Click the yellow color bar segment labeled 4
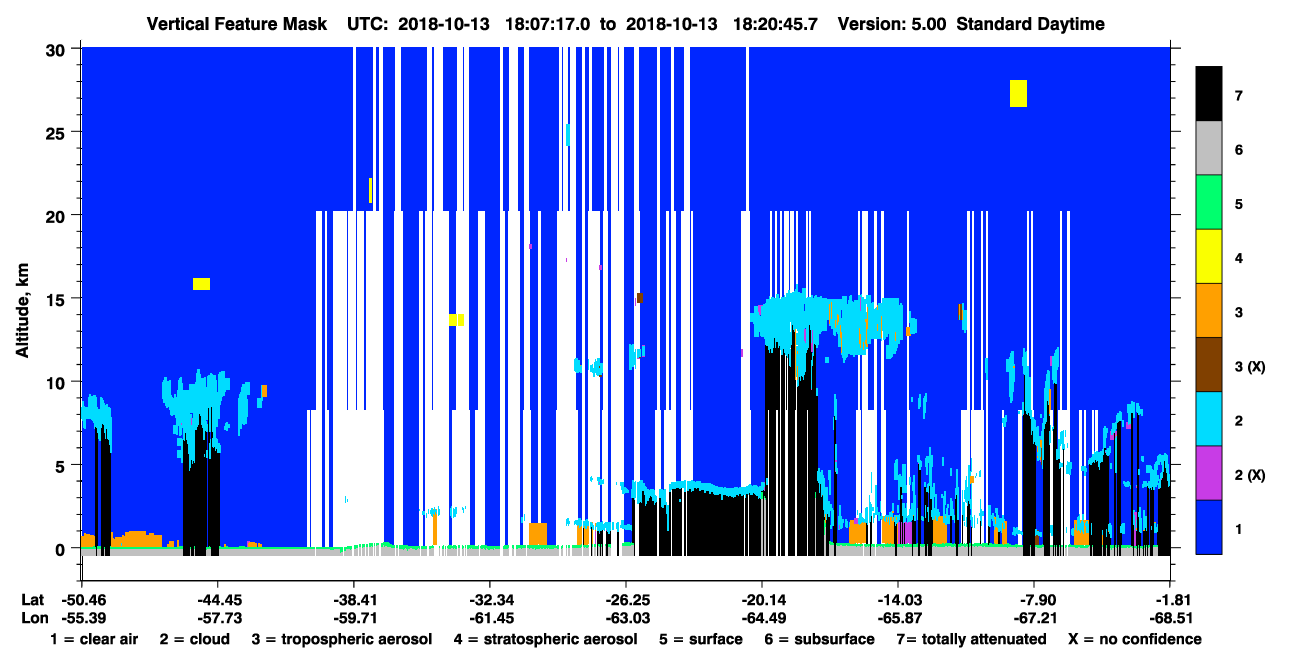 1209,256
